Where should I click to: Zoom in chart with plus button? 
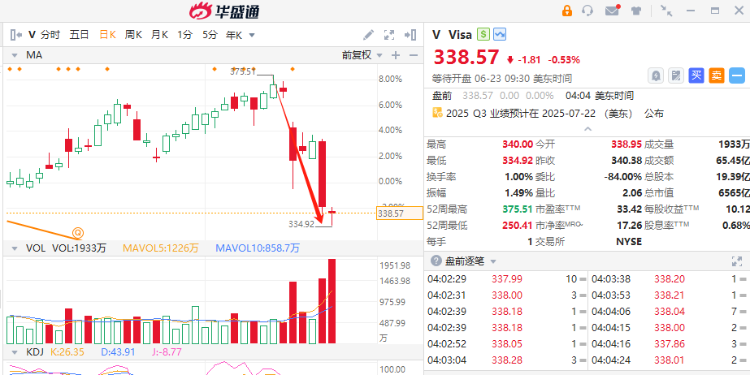coord(396,55)
